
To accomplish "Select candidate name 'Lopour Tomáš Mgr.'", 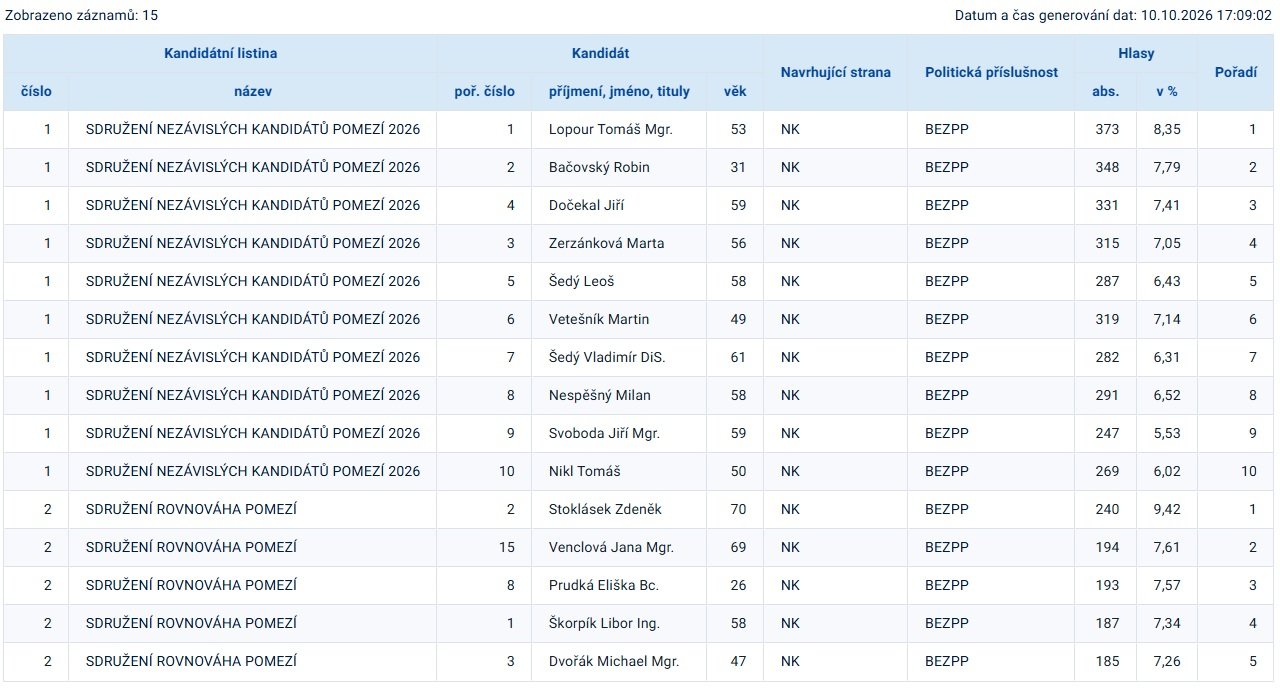I will (x=610, y=129).
